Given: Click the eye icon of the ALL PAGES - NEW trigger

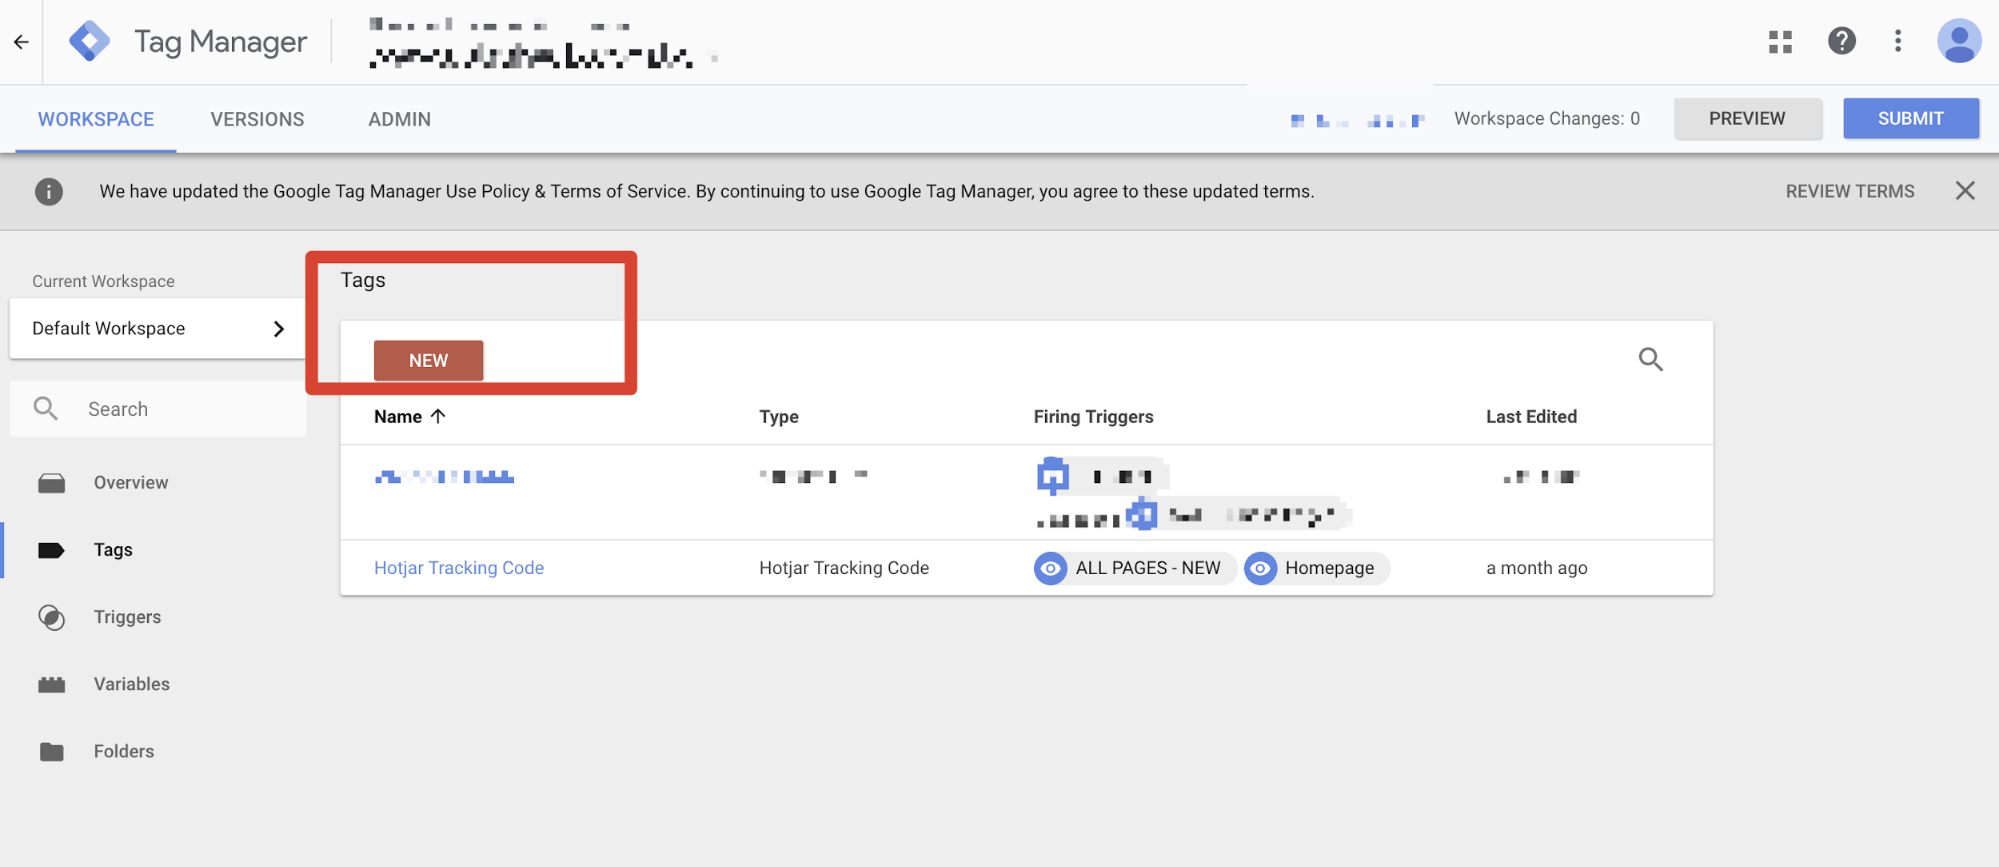Looking at the screenshot, I should pyautogui.click(x=1050, y=568).
